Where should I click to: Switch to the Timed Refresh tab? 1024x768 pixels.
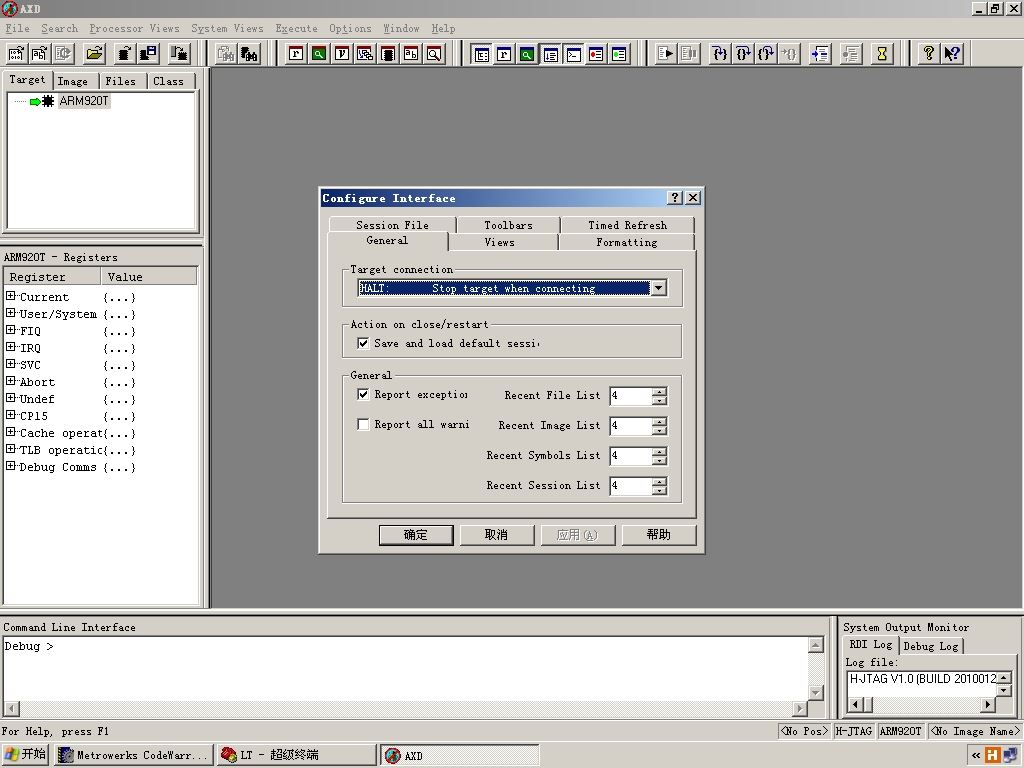click(x=627, y=225)
